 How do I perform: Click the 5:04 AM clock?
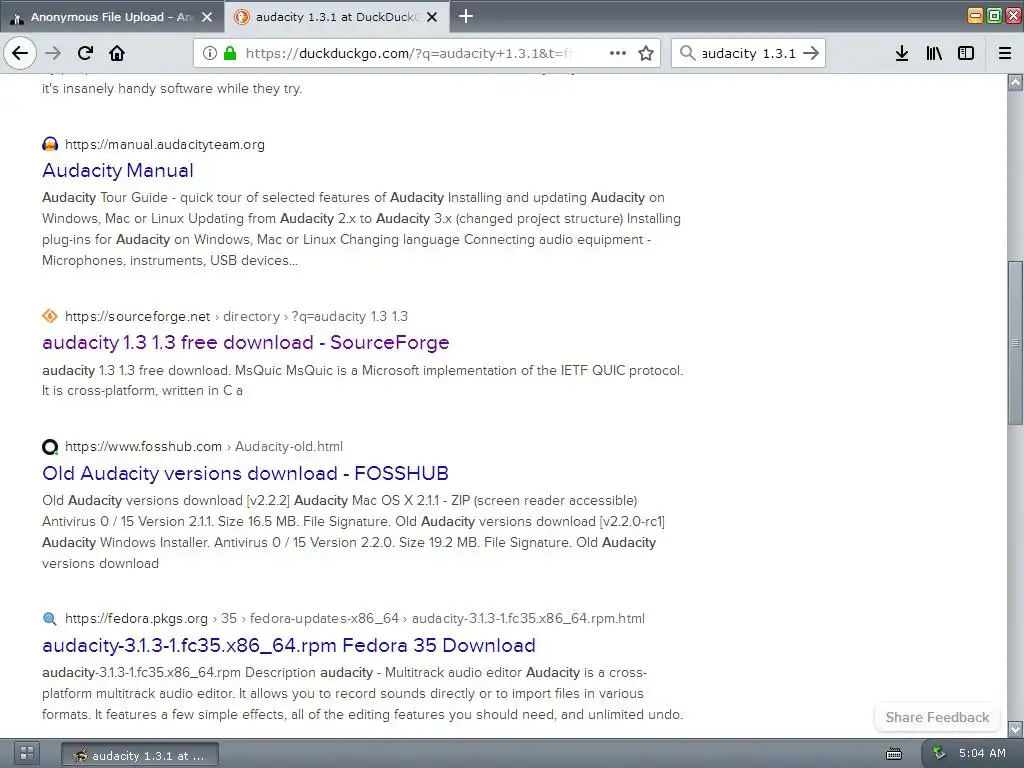(982, 753)
